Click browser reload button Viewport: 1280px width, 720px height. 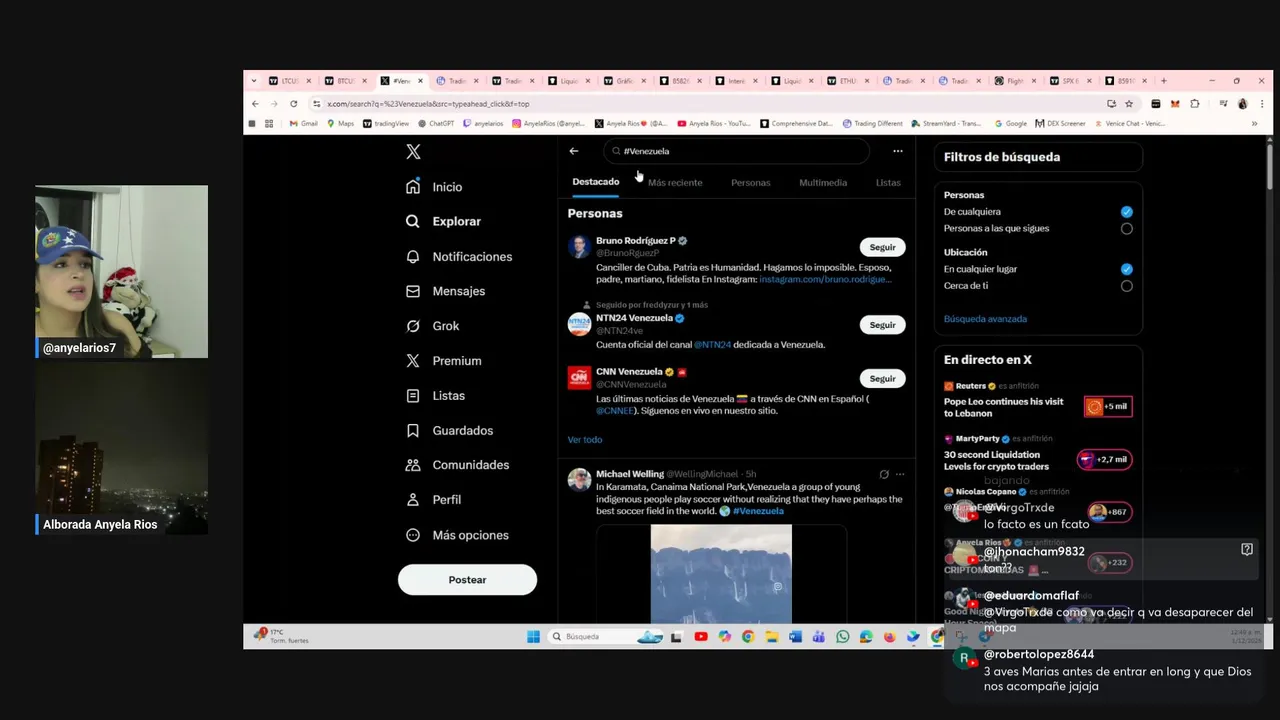[x=293, y=104]
